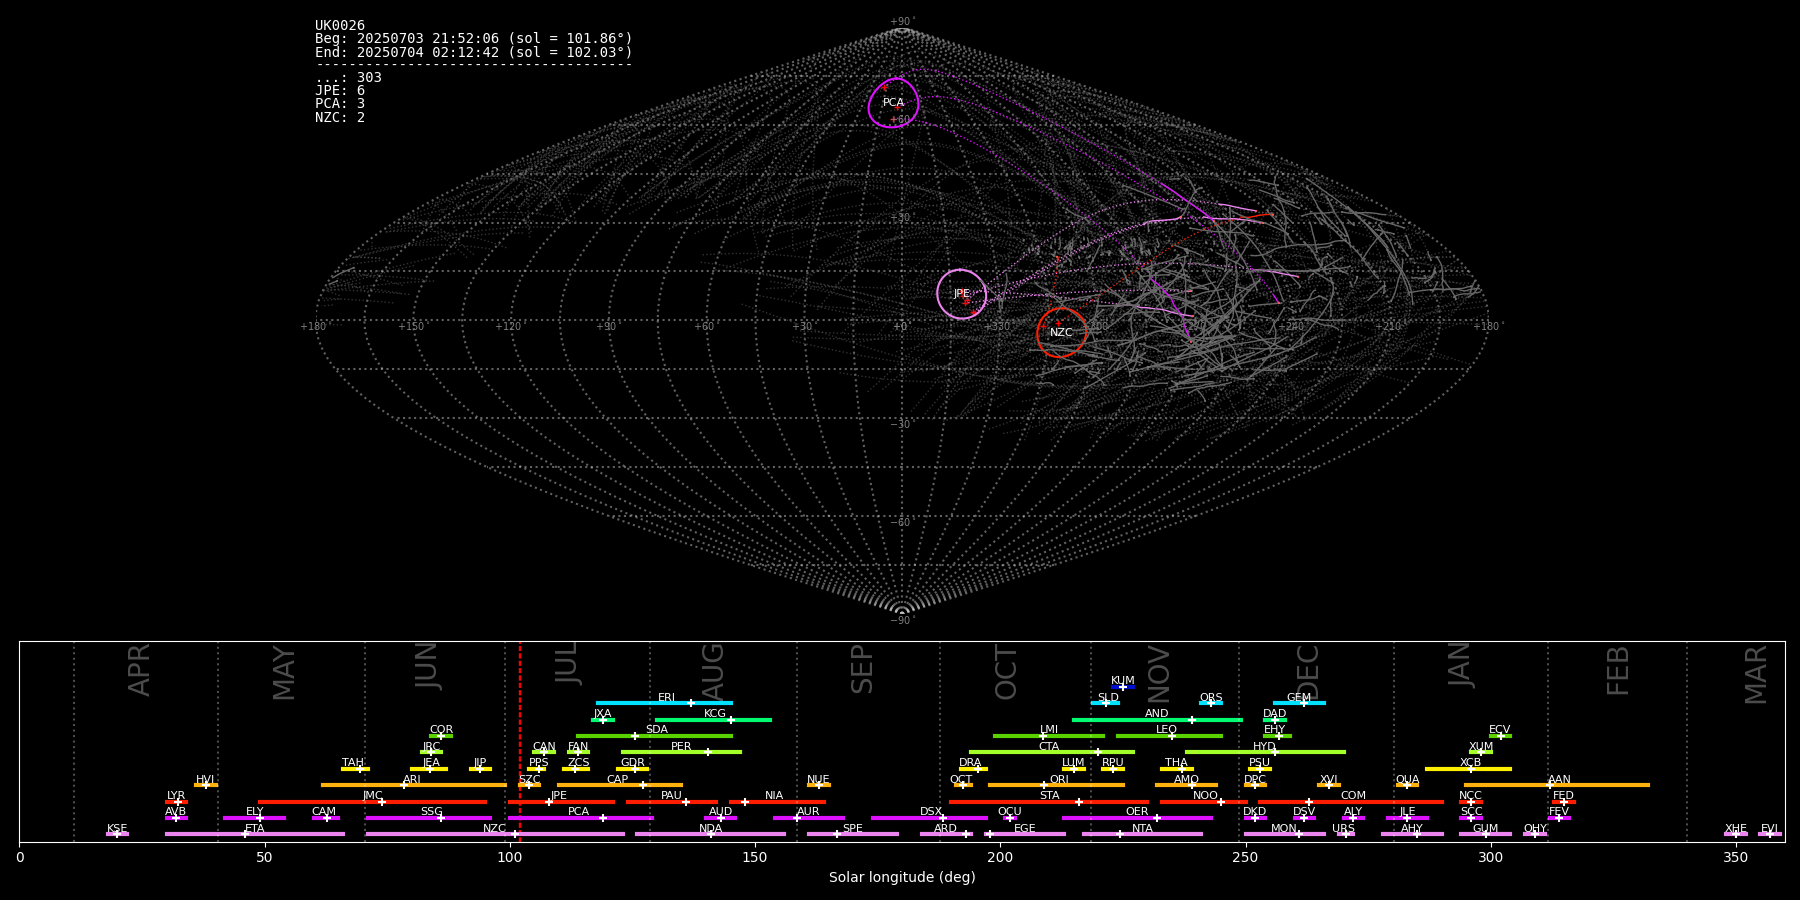Image resolution: width=1800 pixels, height=900 pixels.
Task: Click the KSE shower label
Action: pyautogui.click(x=117, y=829)
